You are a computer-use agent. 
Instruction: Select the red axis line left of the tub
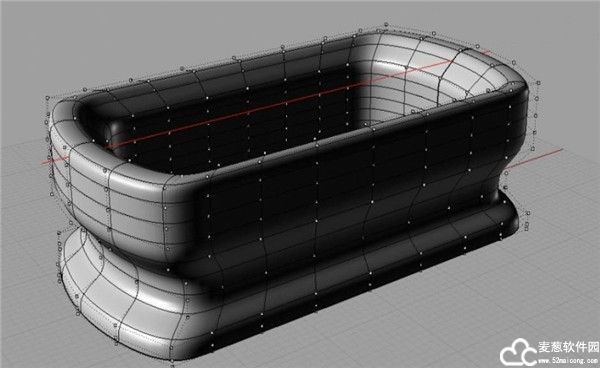pos(55,159)
